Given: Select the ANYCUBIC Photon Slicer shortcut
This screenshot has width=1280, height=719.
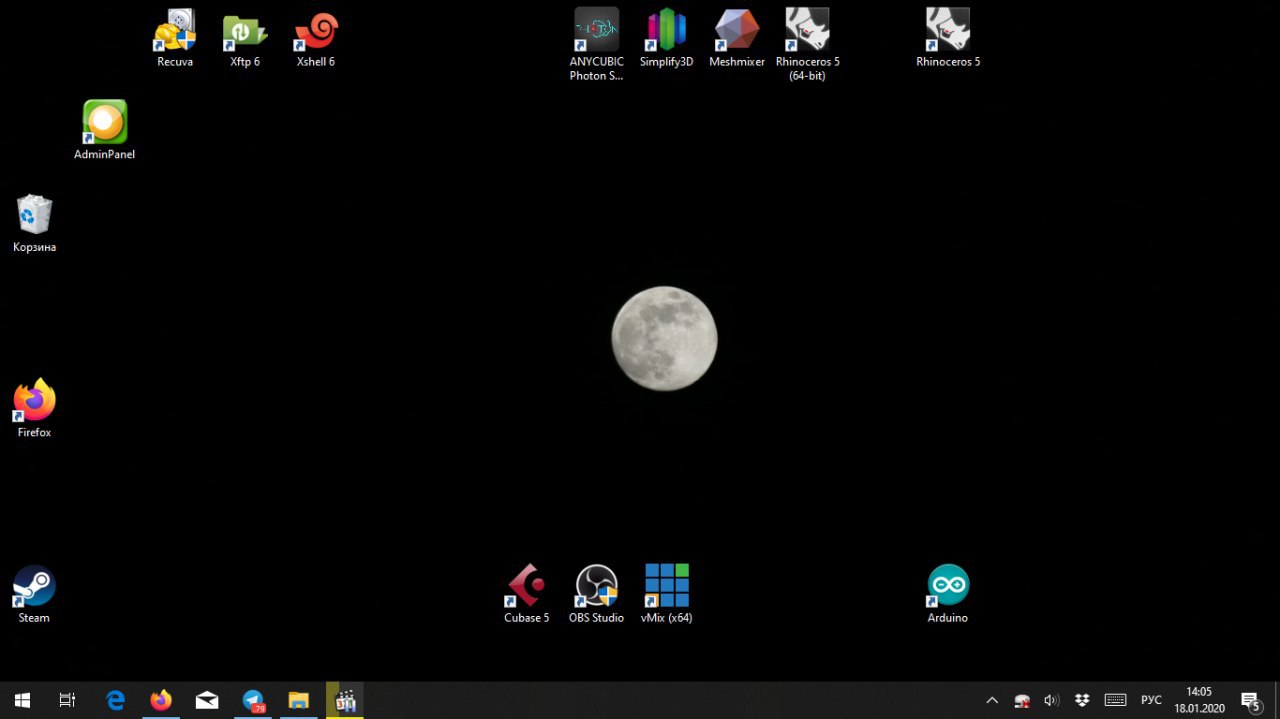Looking at the screenshot, I should (597, 45).
